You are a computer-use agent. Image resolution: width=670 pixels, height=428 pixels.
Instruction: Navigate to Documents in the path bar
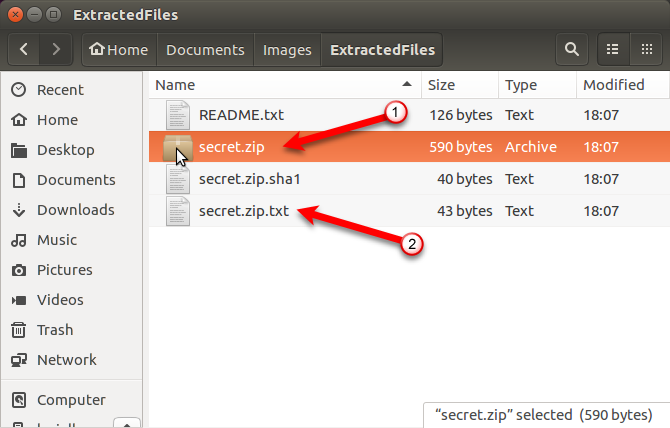[x=206, y=50]
